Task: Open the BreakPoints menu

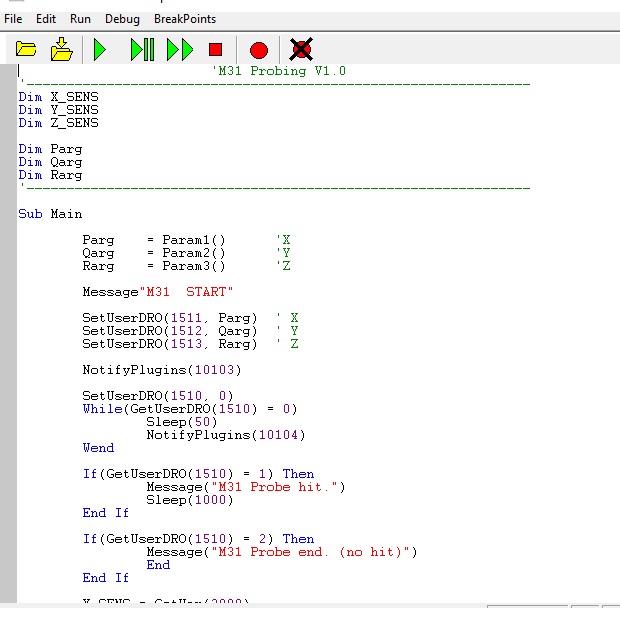Action: pyautogui.click(x=184, y=19)
